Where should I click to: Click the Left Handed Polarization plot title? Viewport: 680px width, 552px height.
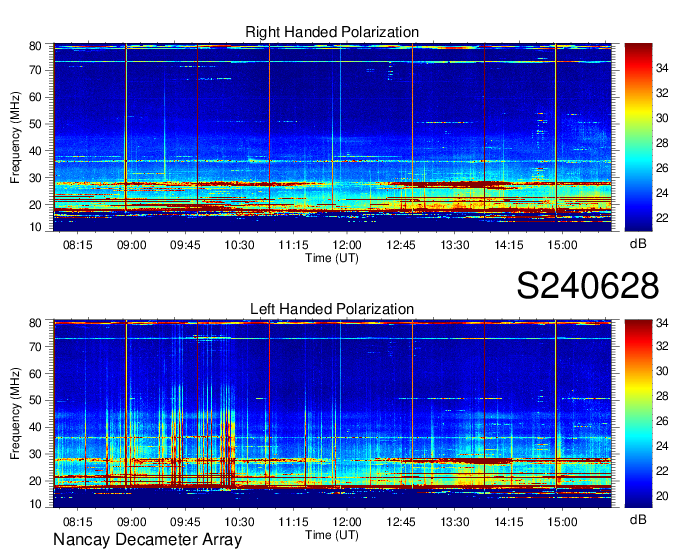click(332, 309)
